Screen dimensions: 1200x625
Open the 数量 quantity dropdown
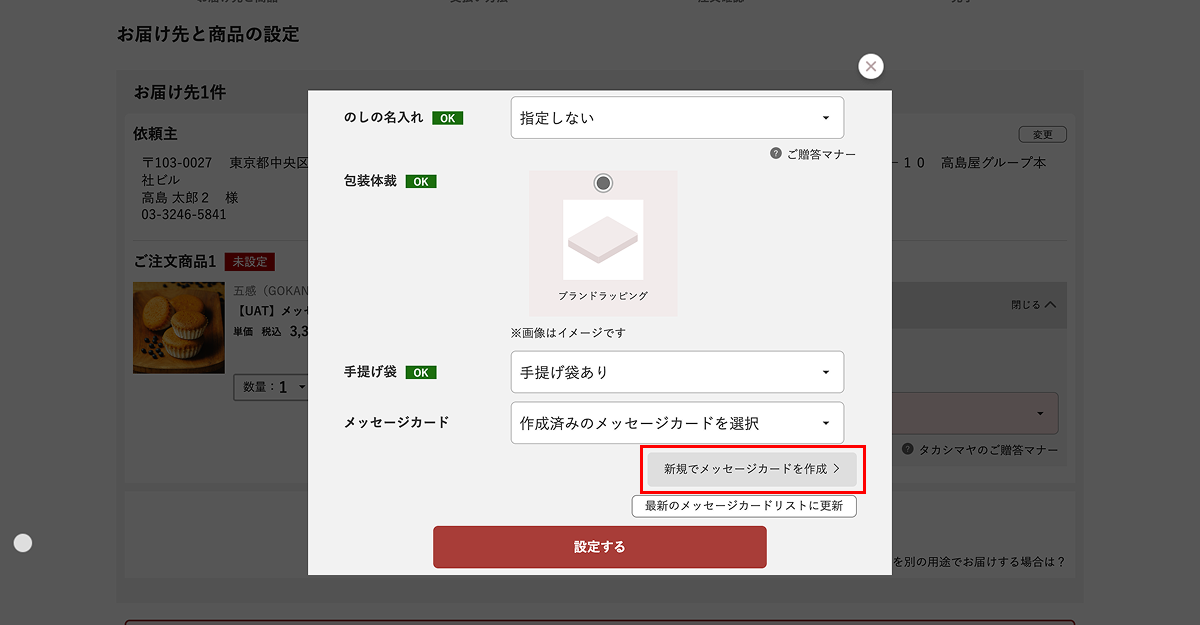tap(270, 387)
